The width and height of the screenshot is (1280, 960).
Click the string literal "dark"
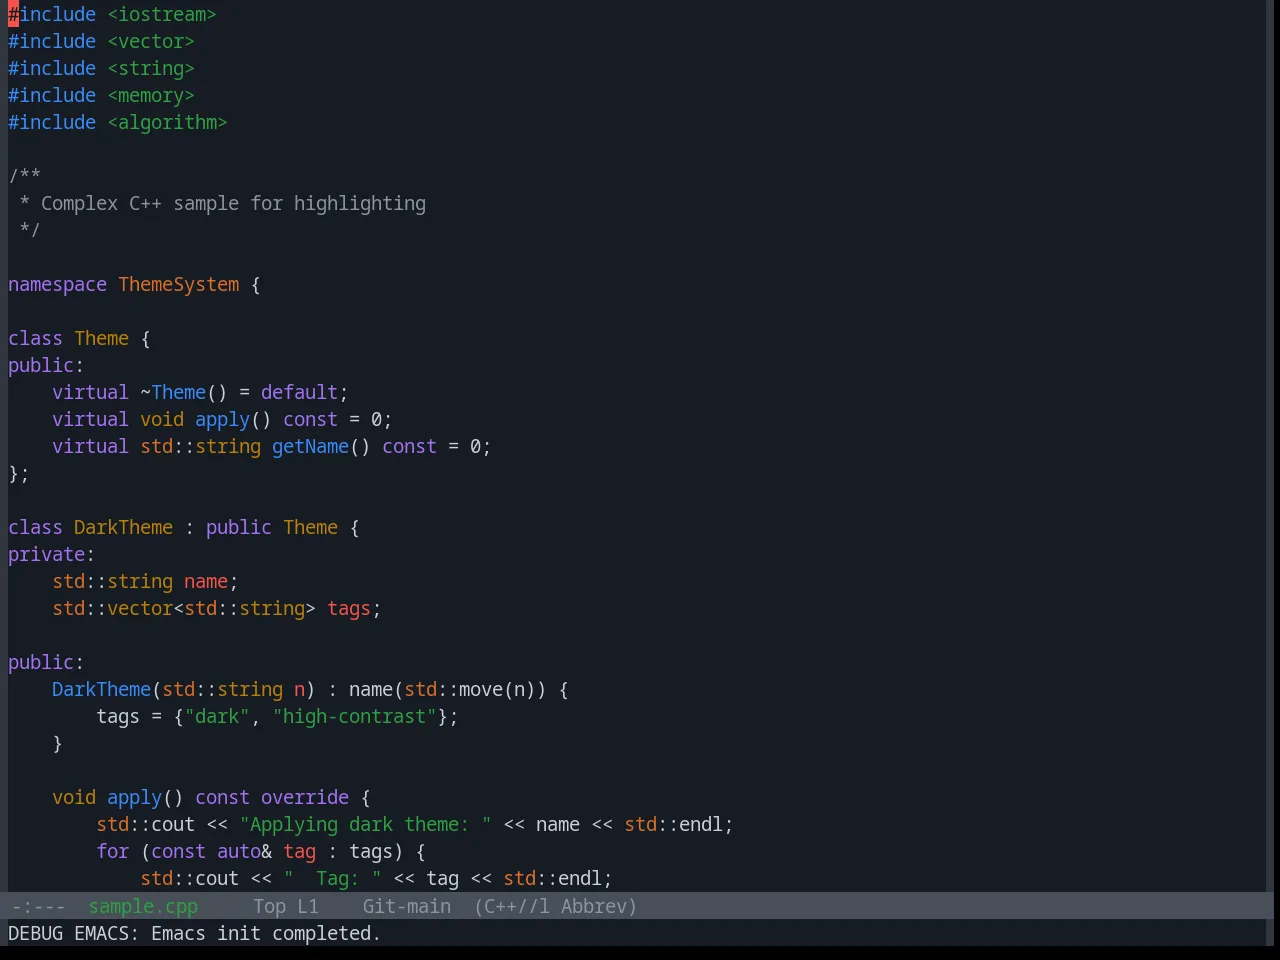coord(217,716)
